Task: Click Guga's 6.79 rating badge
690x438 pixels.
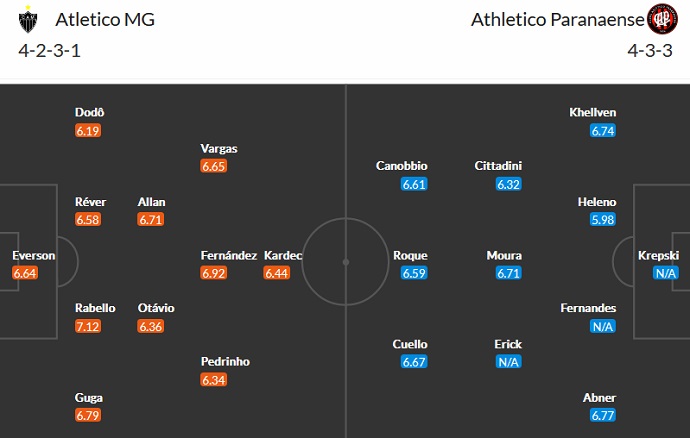Action: (89, 415)
